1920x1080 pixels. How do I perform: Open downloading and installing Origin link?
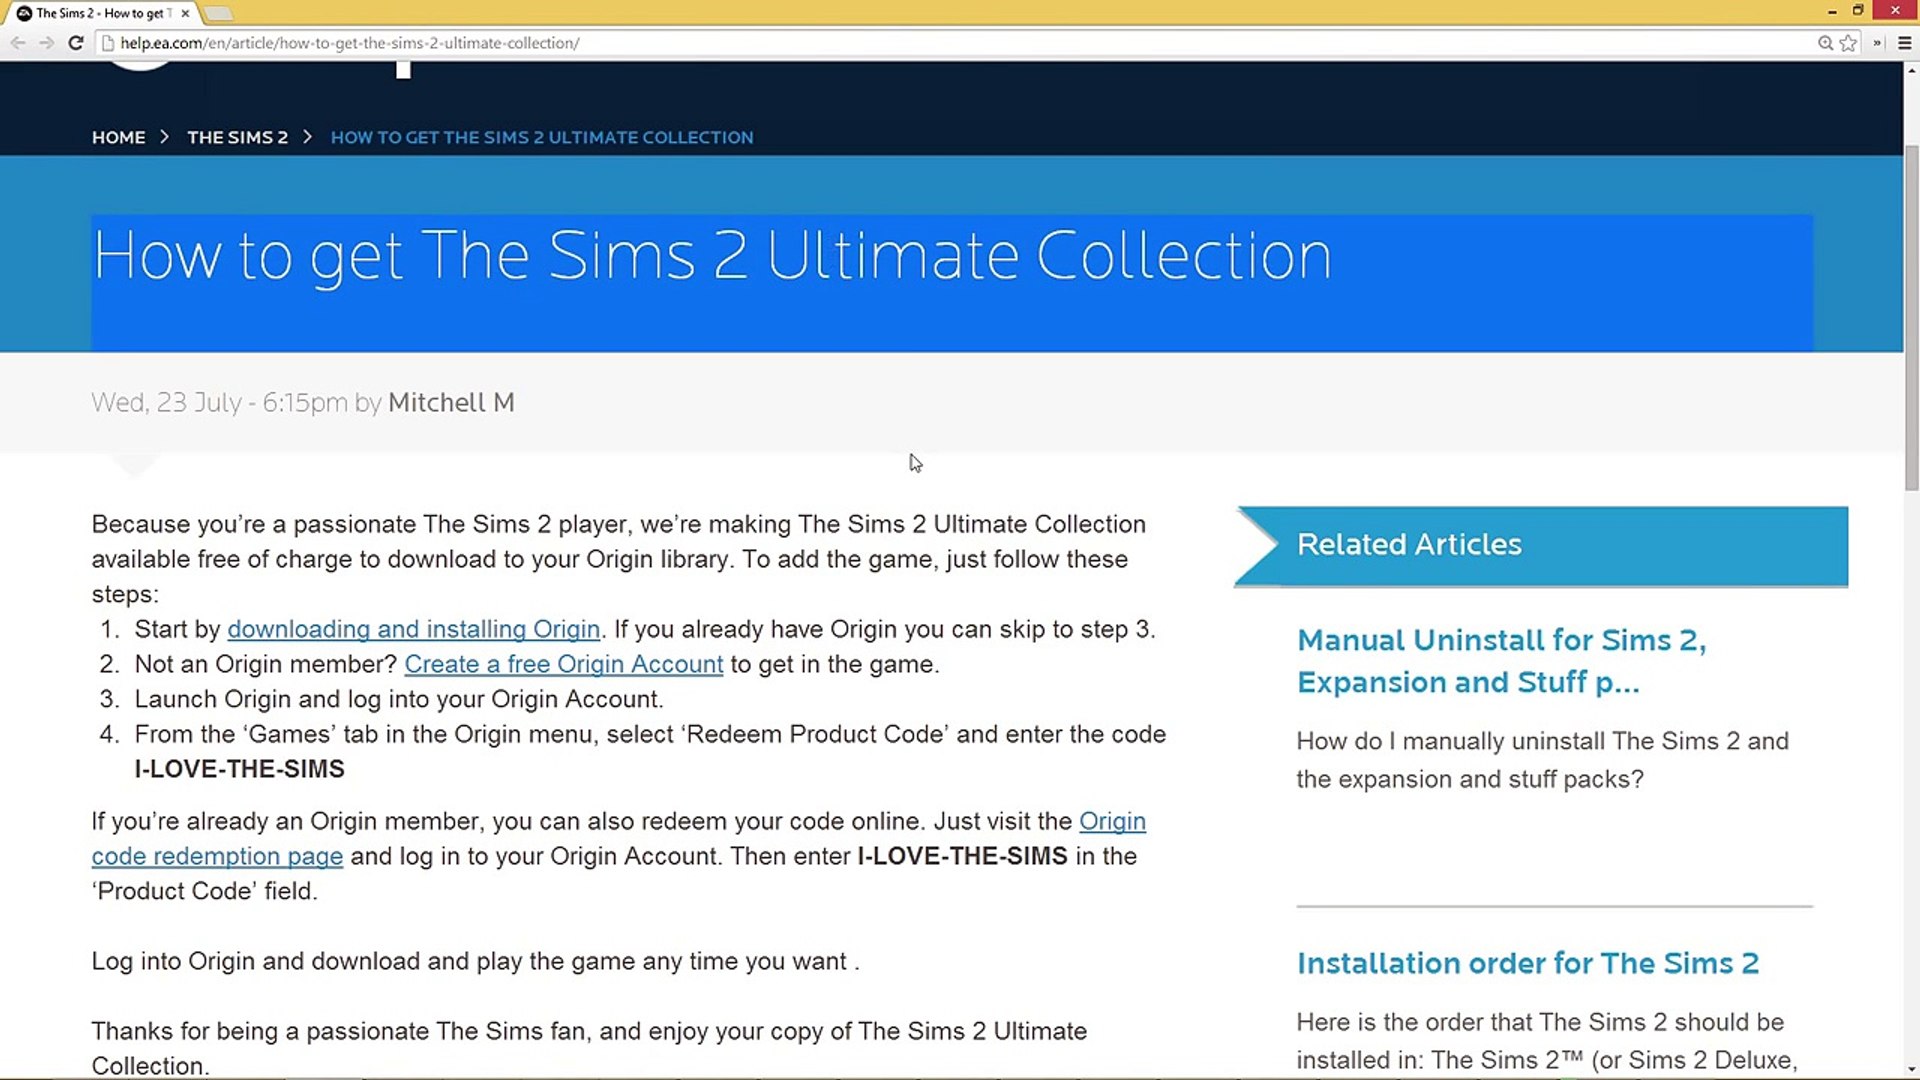coord(413,629)
